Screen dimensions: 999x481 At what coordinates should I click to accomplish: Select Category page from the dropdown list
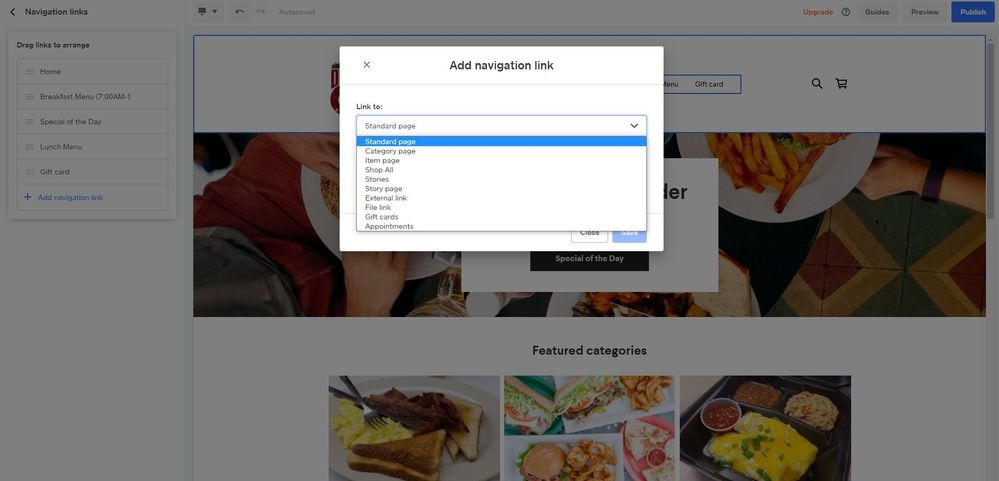(x=390, y=151)
